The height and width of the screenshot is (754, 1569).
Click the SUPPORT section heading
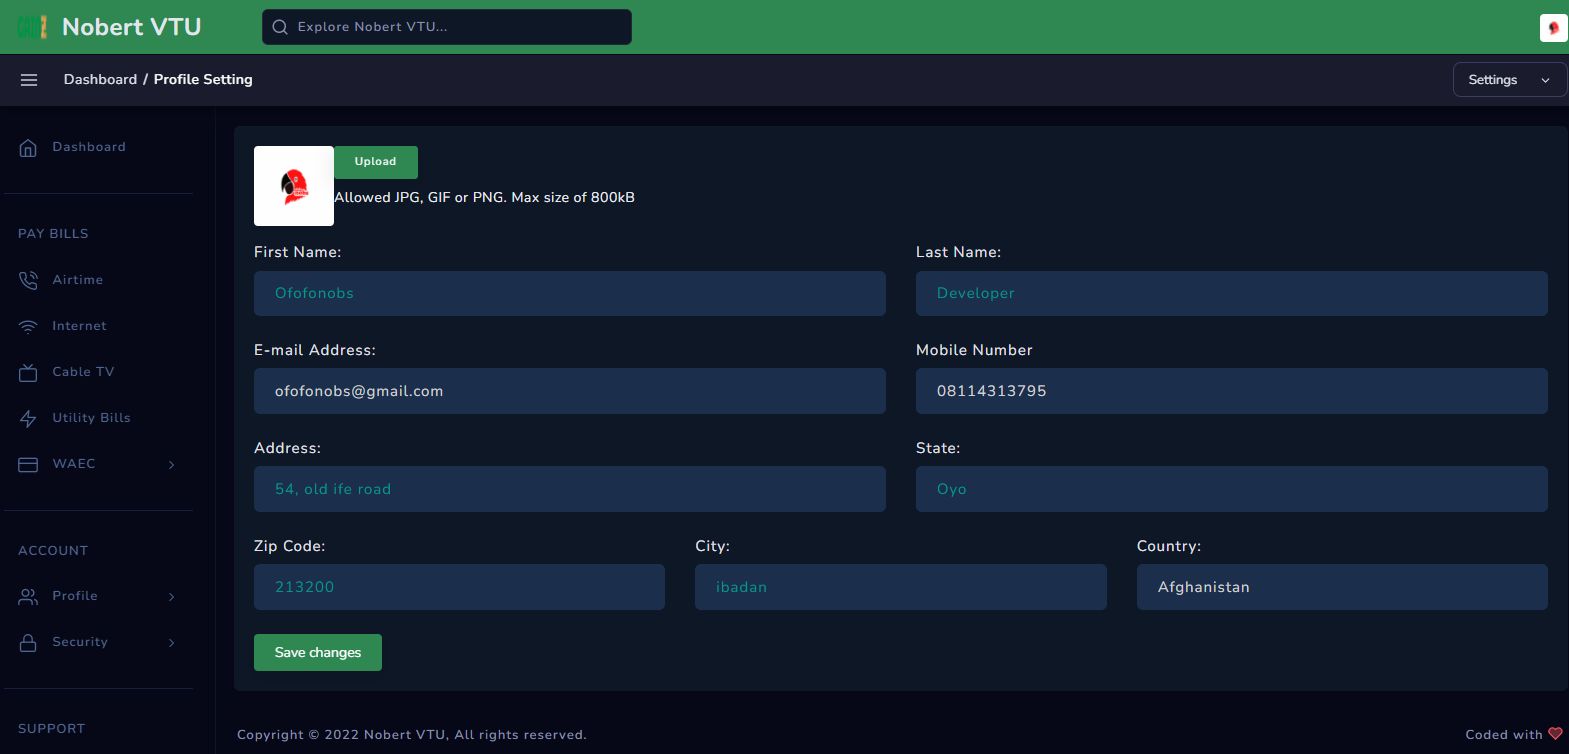pos(52,729)
